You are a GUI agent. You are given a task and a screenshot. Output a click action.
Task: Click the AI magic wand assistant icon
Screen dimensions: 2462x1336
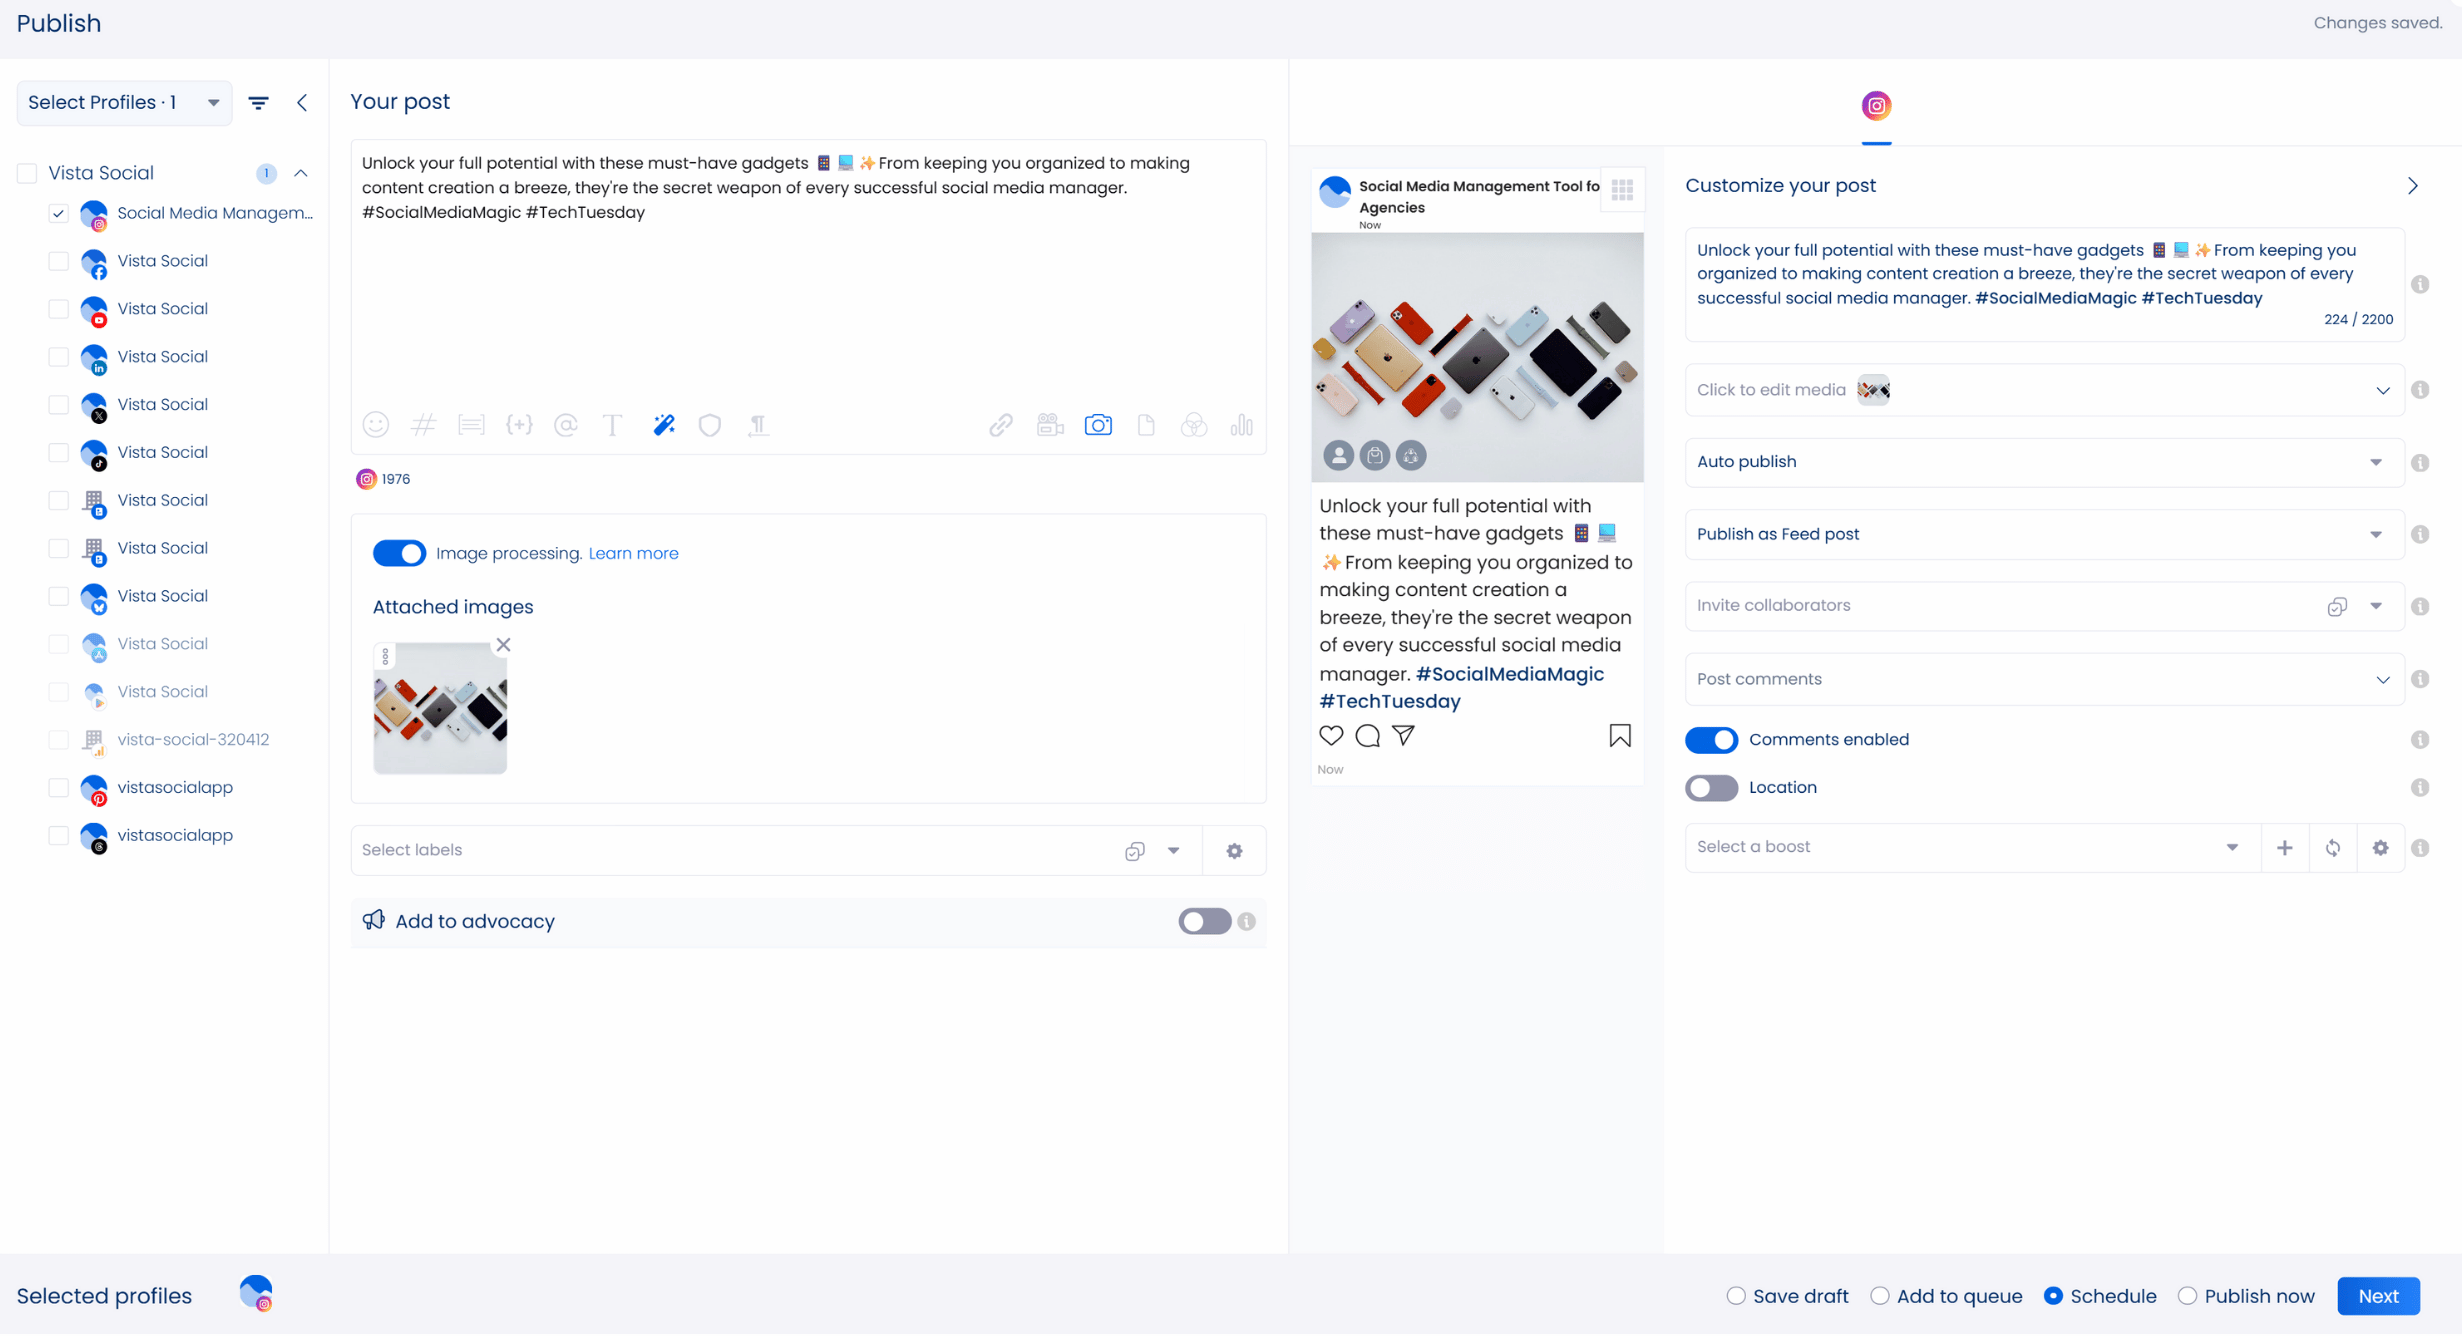(664, 426)
